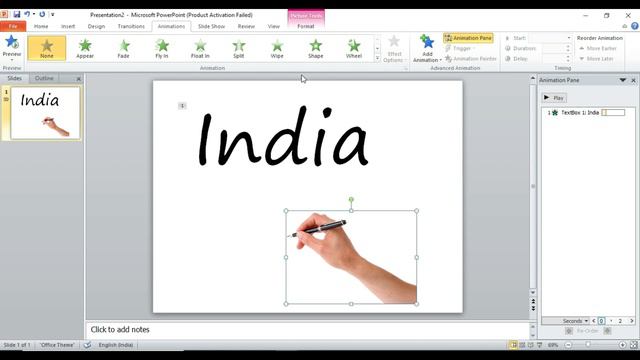Click the Add Animation button
Image resolution: width=640 pixels, height=360 pixels.
[427, 48]
